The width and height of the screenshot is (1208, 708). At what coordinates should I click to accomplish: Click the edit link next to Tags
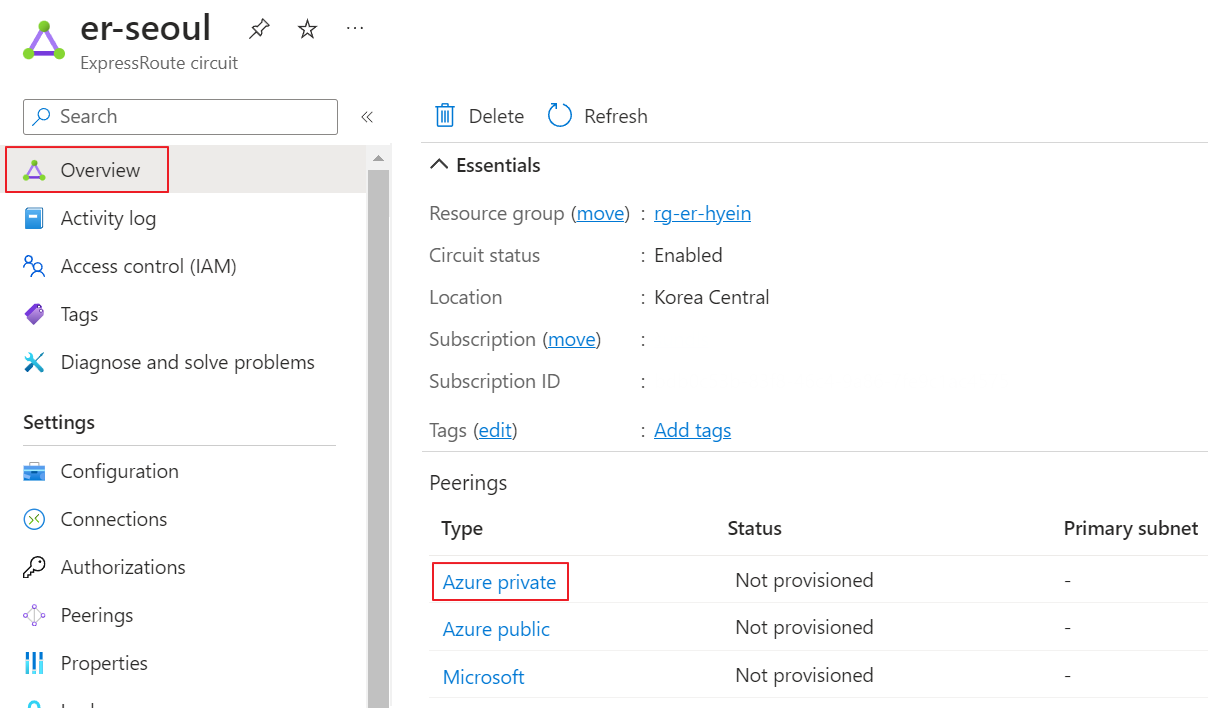point(495,430)
